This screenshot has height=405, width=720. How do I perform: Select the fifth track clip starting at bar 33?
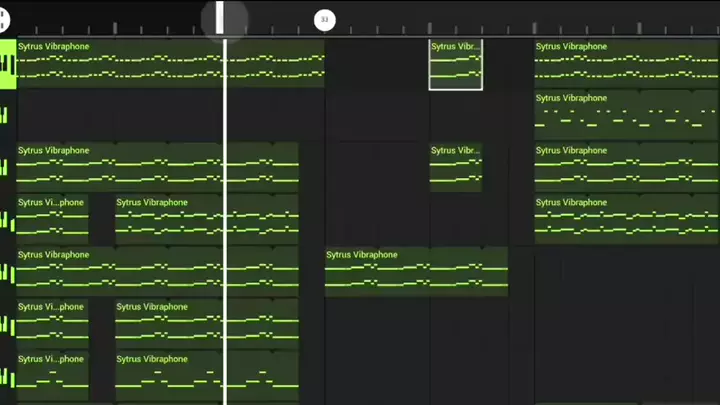click(416, 272)
